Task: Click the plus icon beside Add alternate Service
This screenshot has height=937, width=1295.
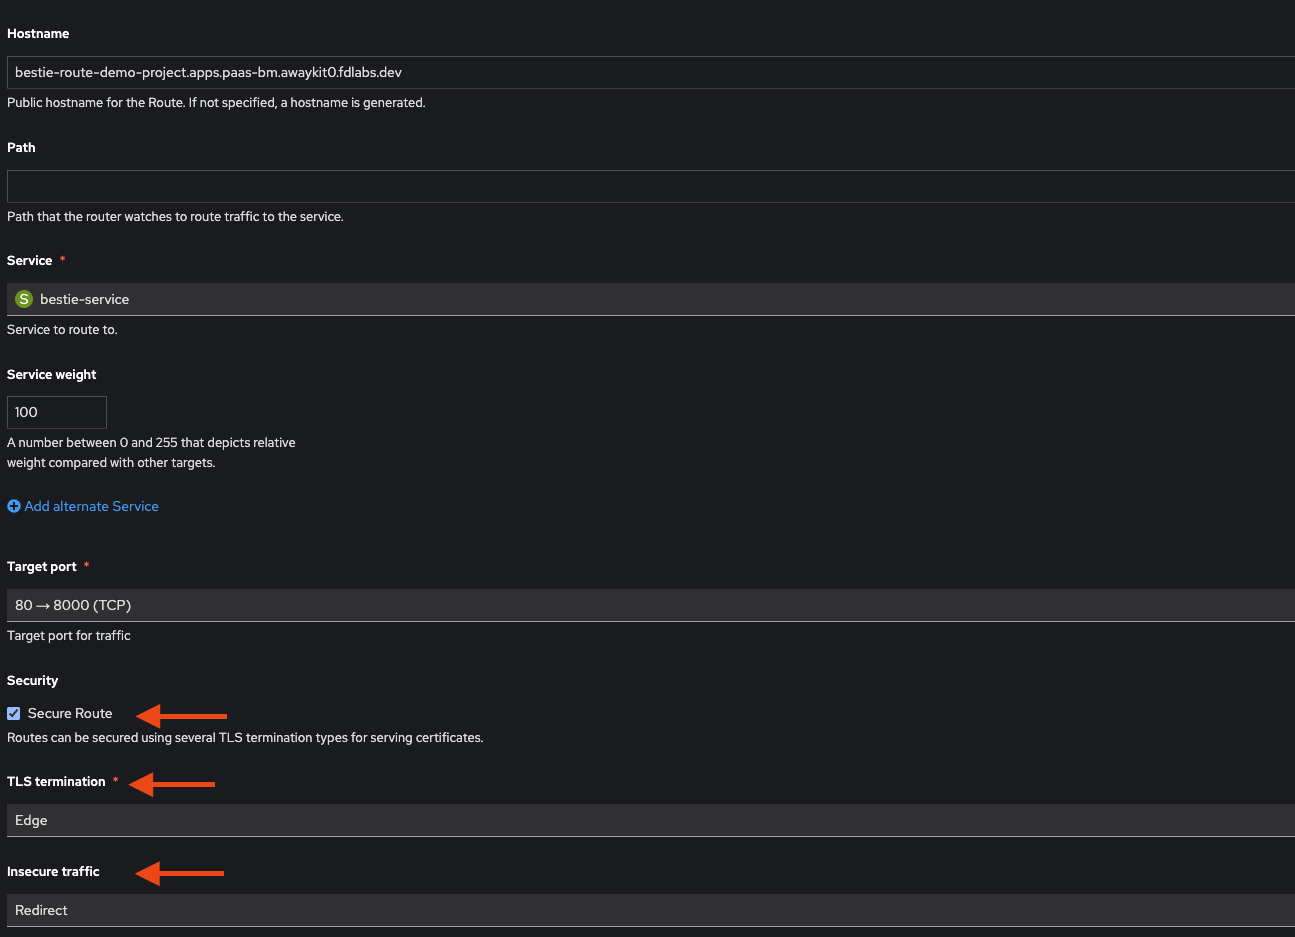Action: [x=14, y=506]
